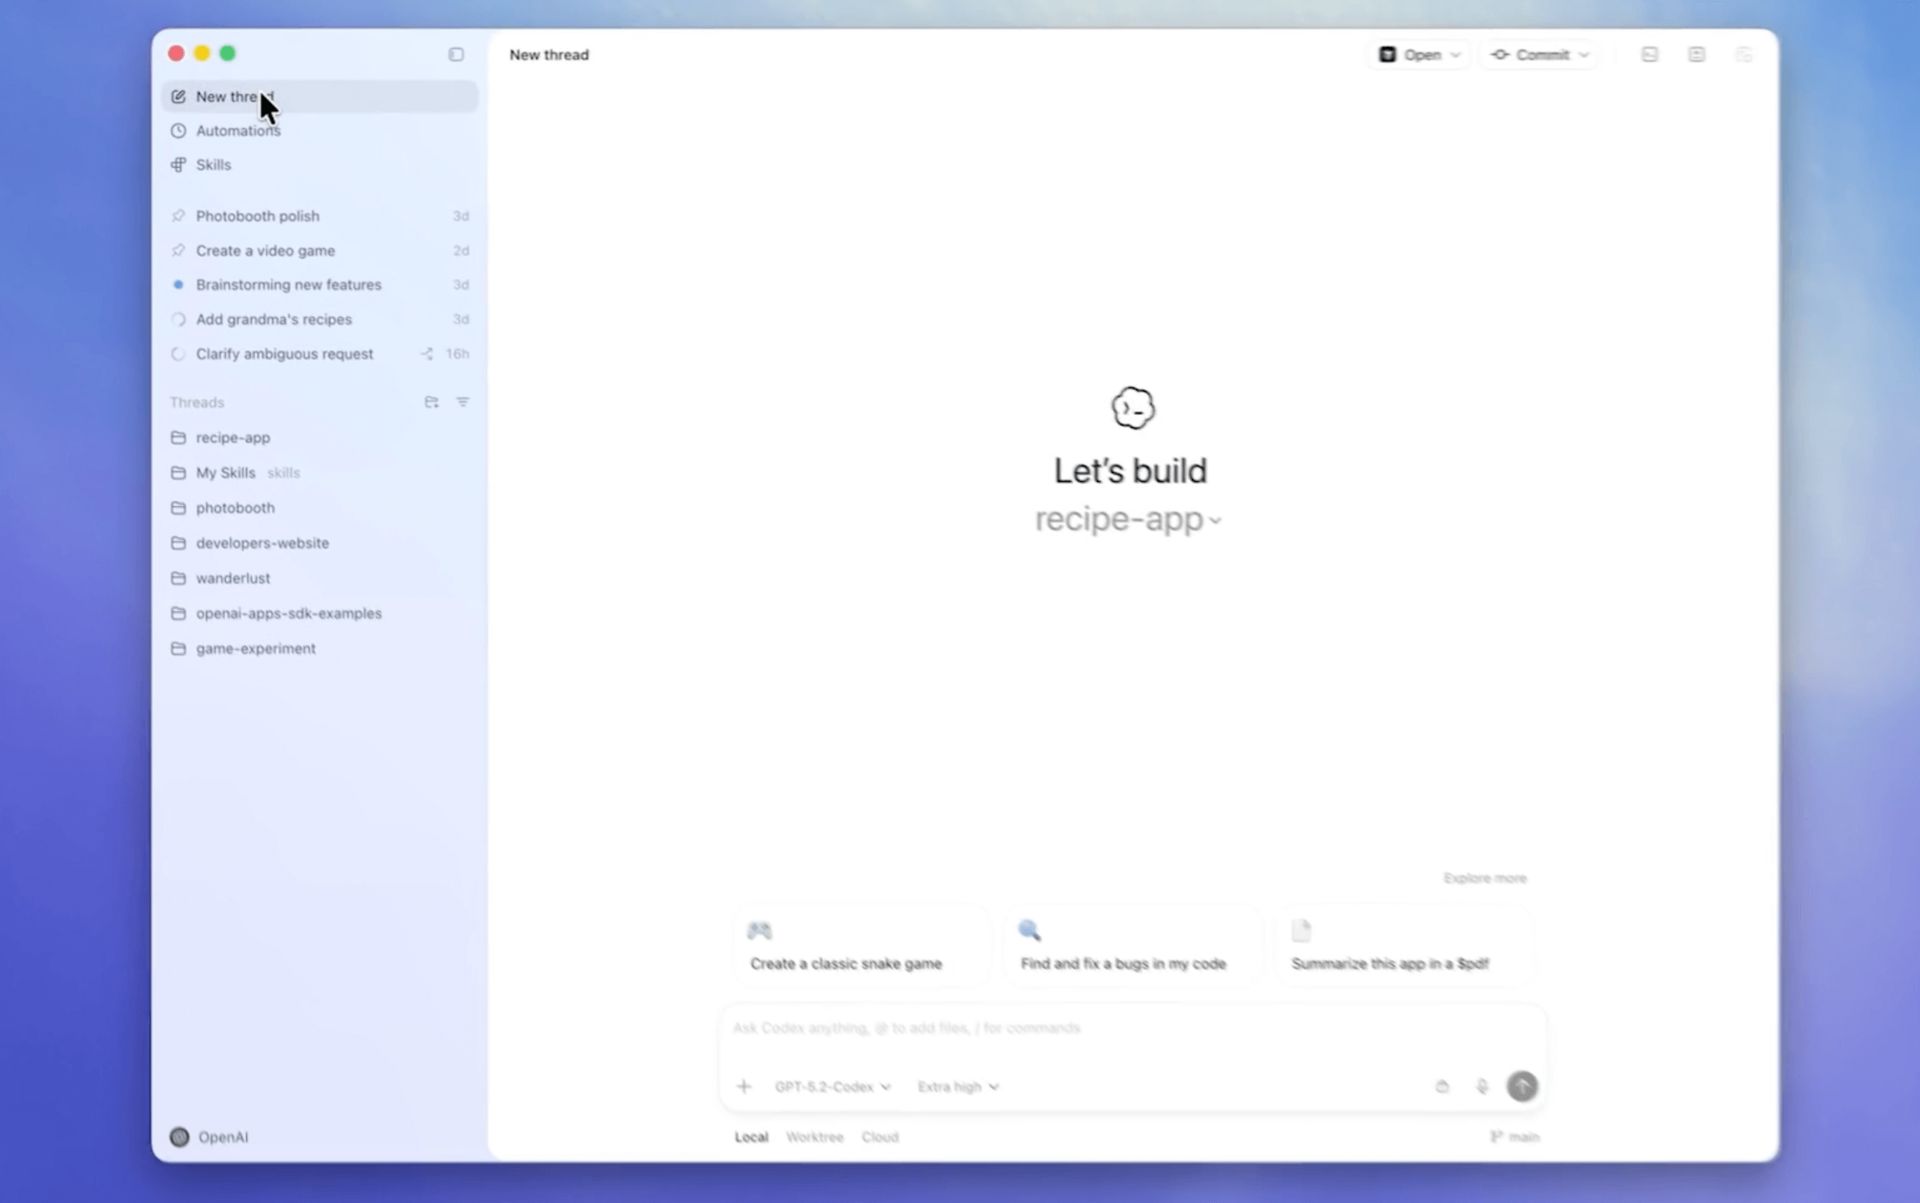Click the microphone dictation icon
Screen dimensions: 1920x1203
[x=1482, y=1086]
